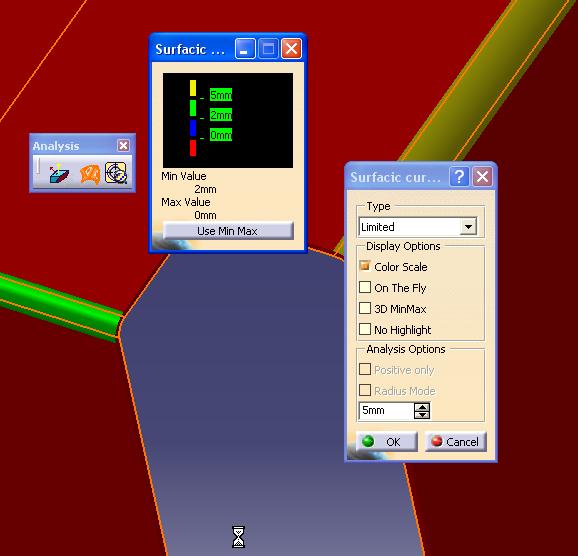This screenshot has width=578, height=556.
Task: Select the yellow color swatch in scale
Action: tap(193, 88)
